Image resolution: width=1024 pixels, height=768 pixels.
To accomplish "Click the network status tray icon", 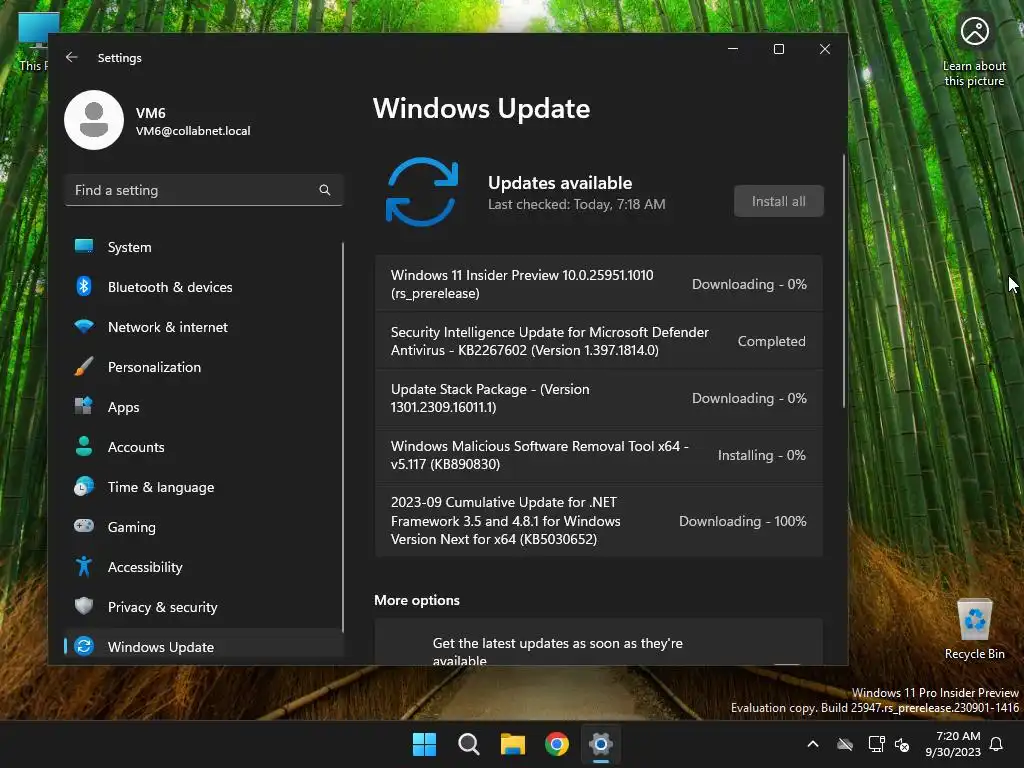I will click(876, 744).
